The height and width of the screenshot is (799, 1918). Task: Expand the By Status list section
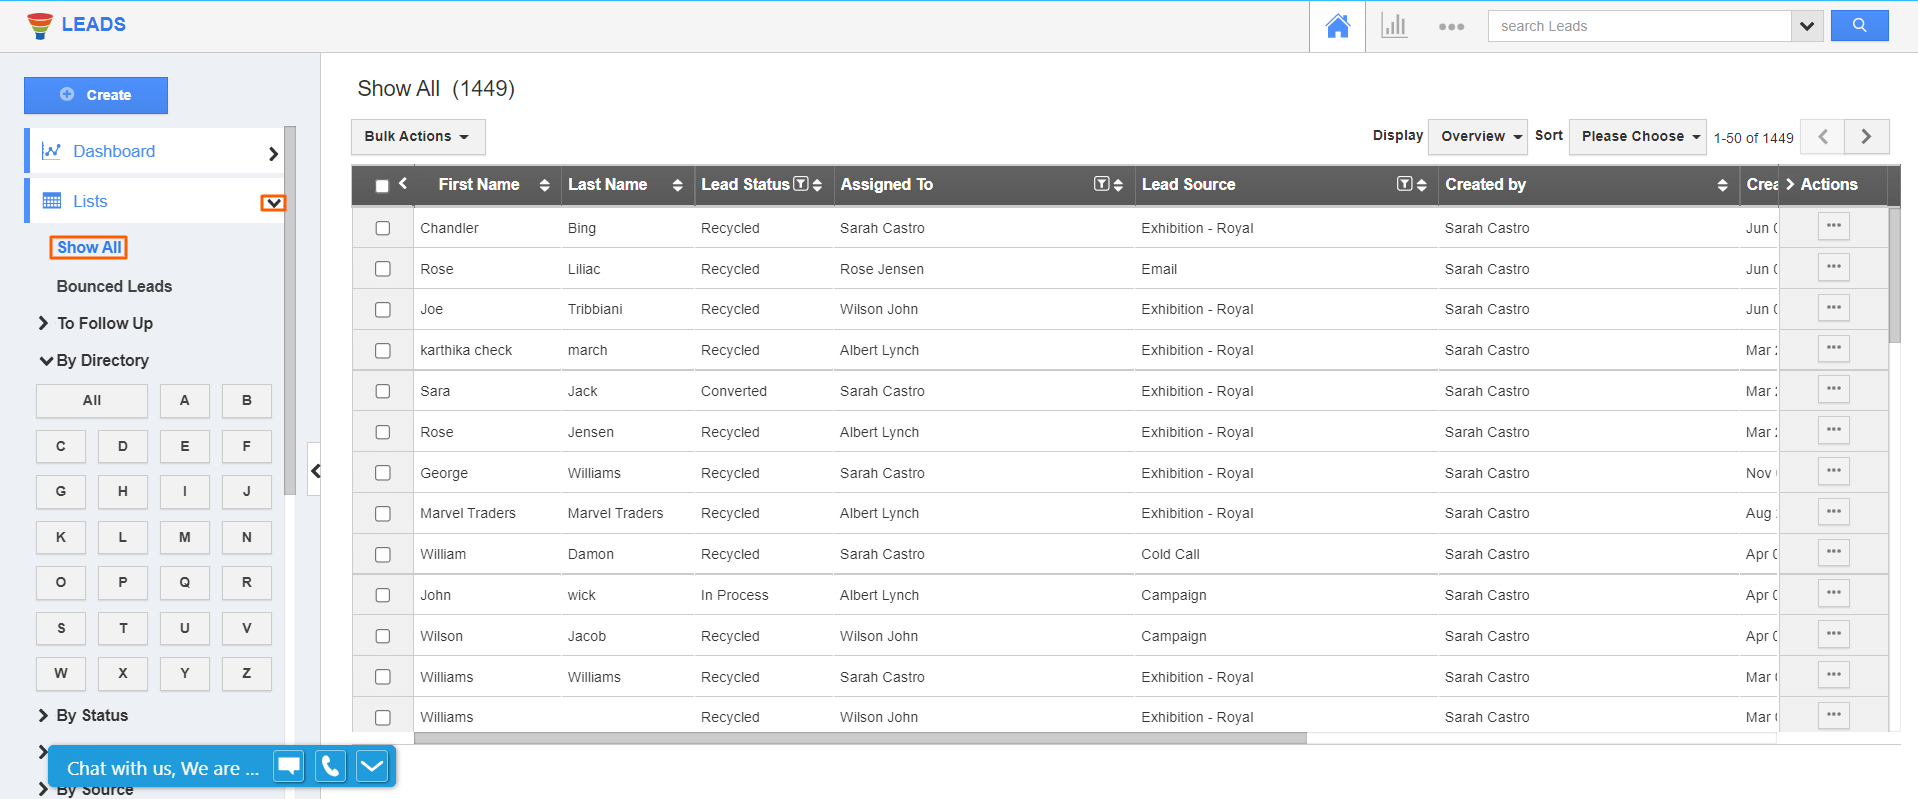point(92,715)
